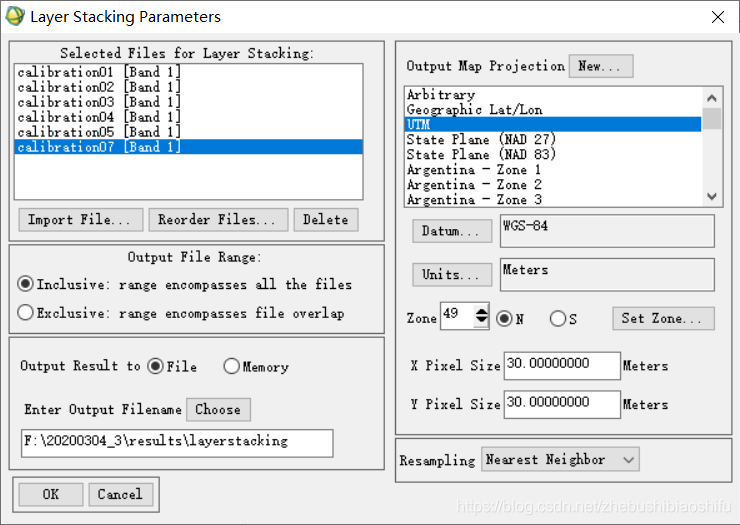This screenshot has width=740, height=525.
Task: Click the X Pixel Size input field
Action: (x=562, y=365)
